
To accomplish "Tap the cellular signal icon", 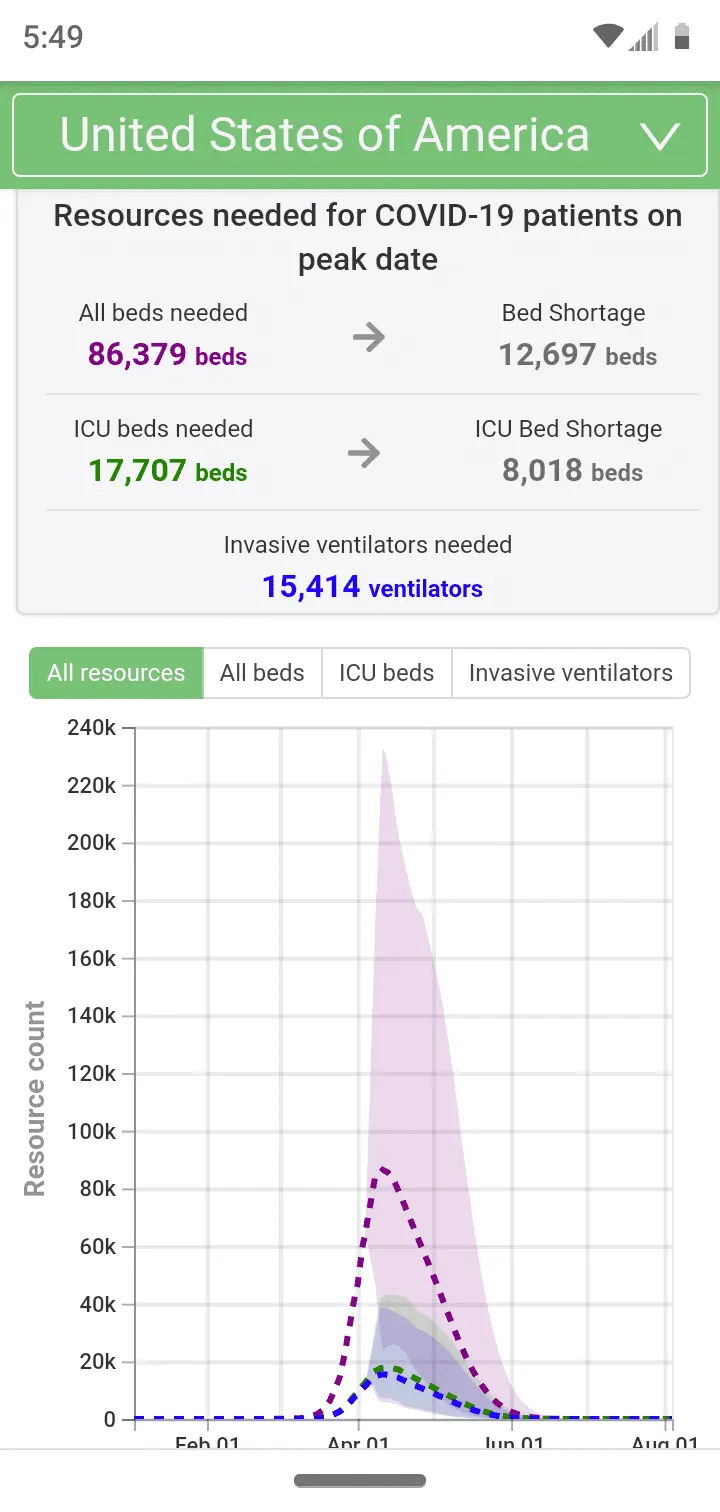I will pyautogui.click(x=644, y=38).
